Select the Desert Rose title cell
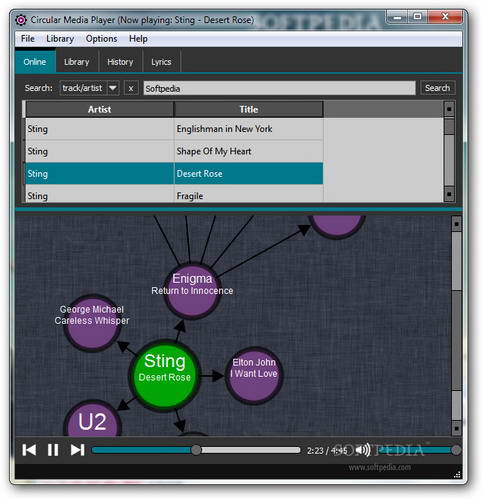The height and width of the screenshot is (500, 483). [x=249, y=174]
